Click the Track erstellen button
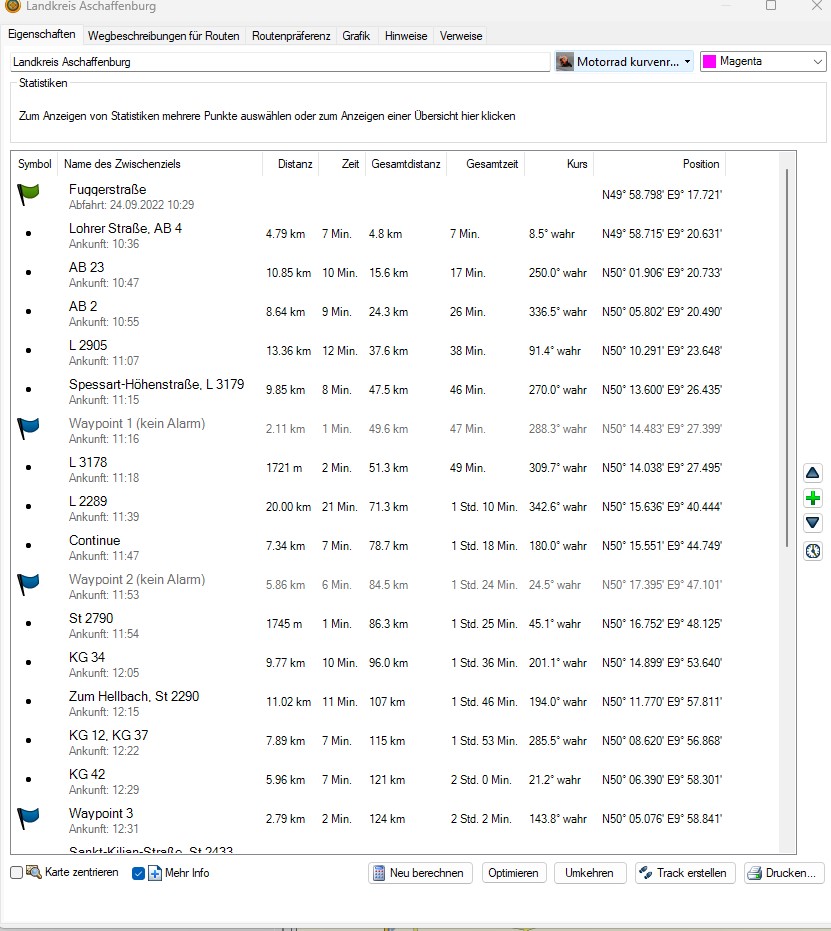This screenshot has height=931, width=831. (686, 873)
